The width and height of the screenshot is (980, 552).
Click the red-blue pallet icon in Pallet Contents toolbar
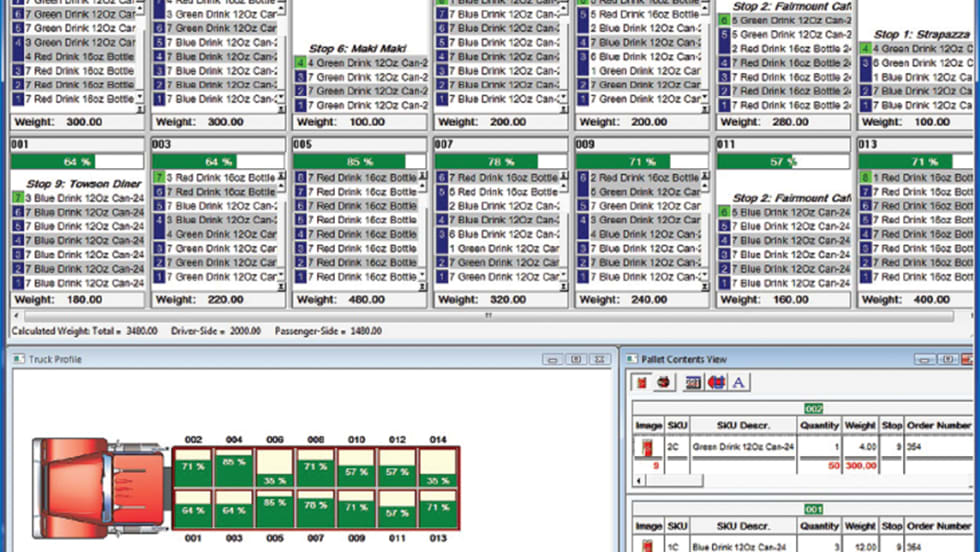coord(716,381)
